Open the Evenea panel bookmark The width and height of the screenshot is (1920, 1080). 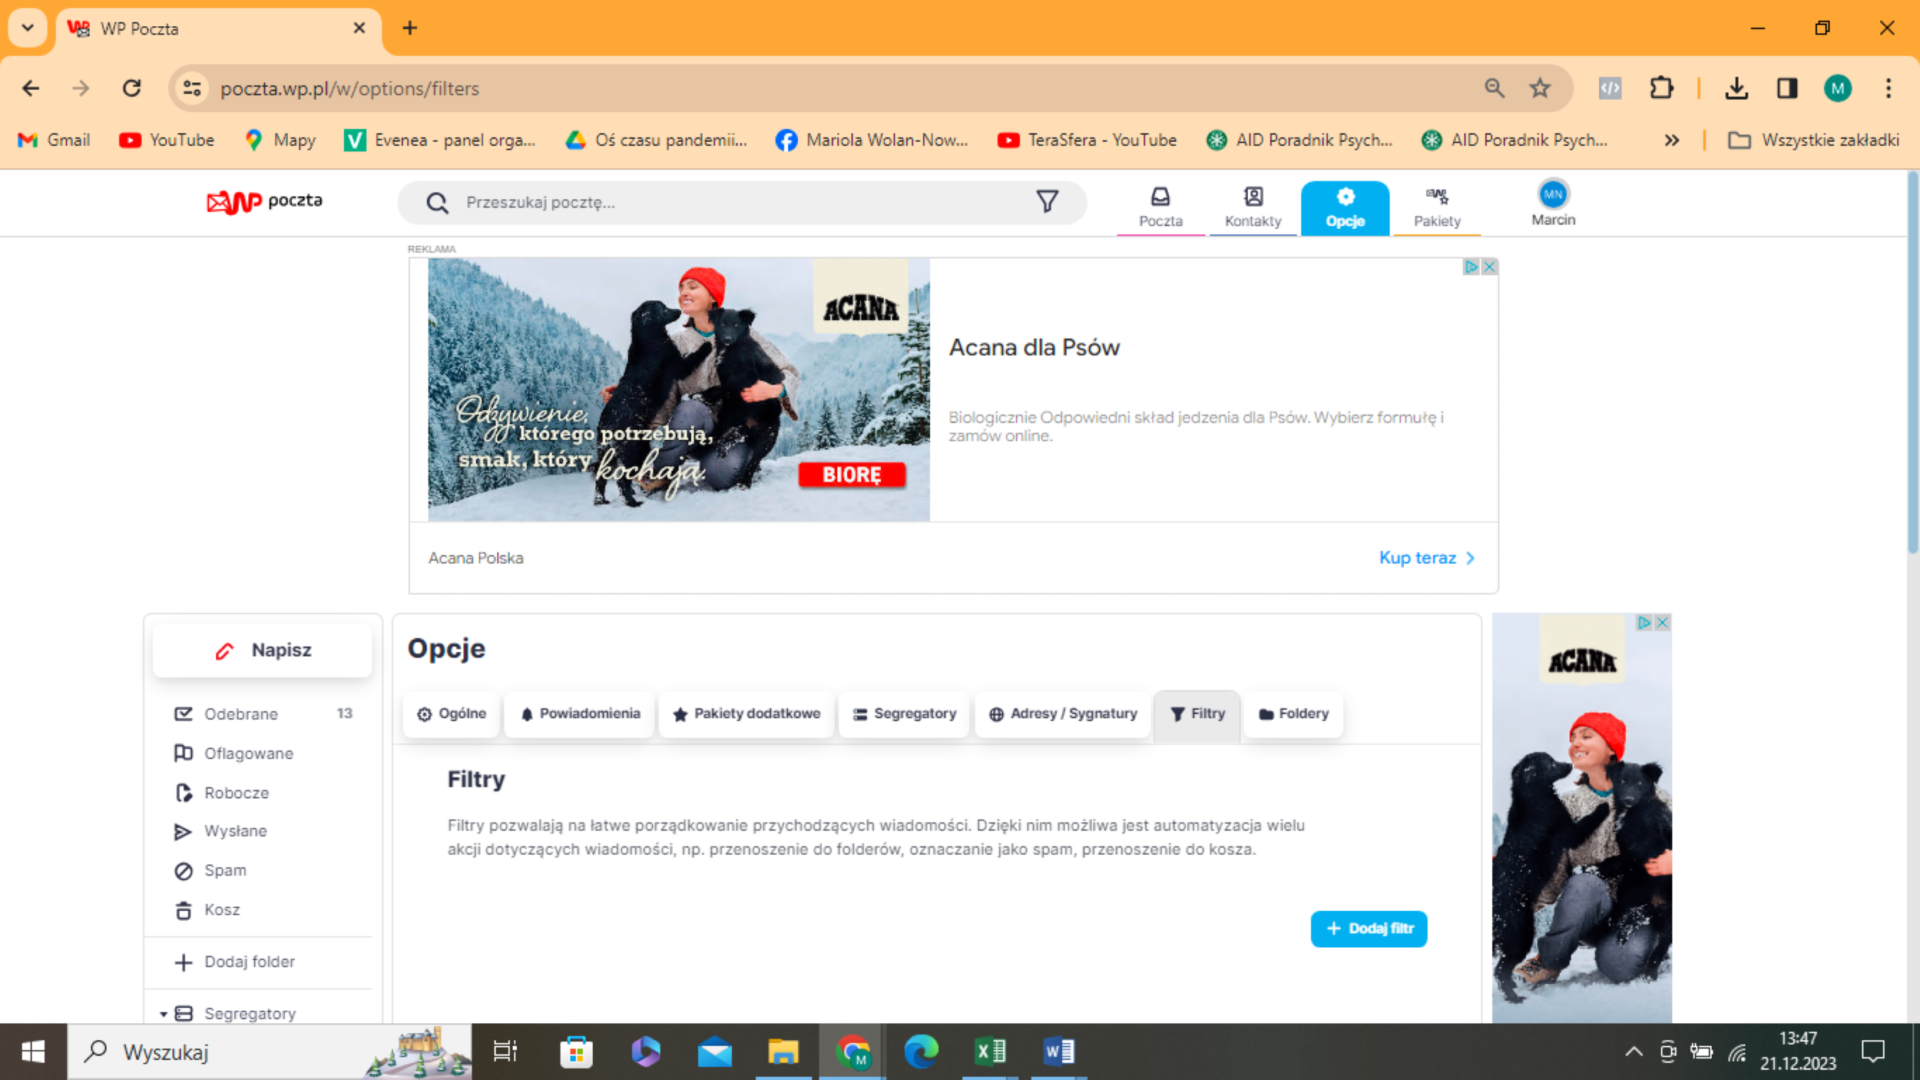point(440,140)
